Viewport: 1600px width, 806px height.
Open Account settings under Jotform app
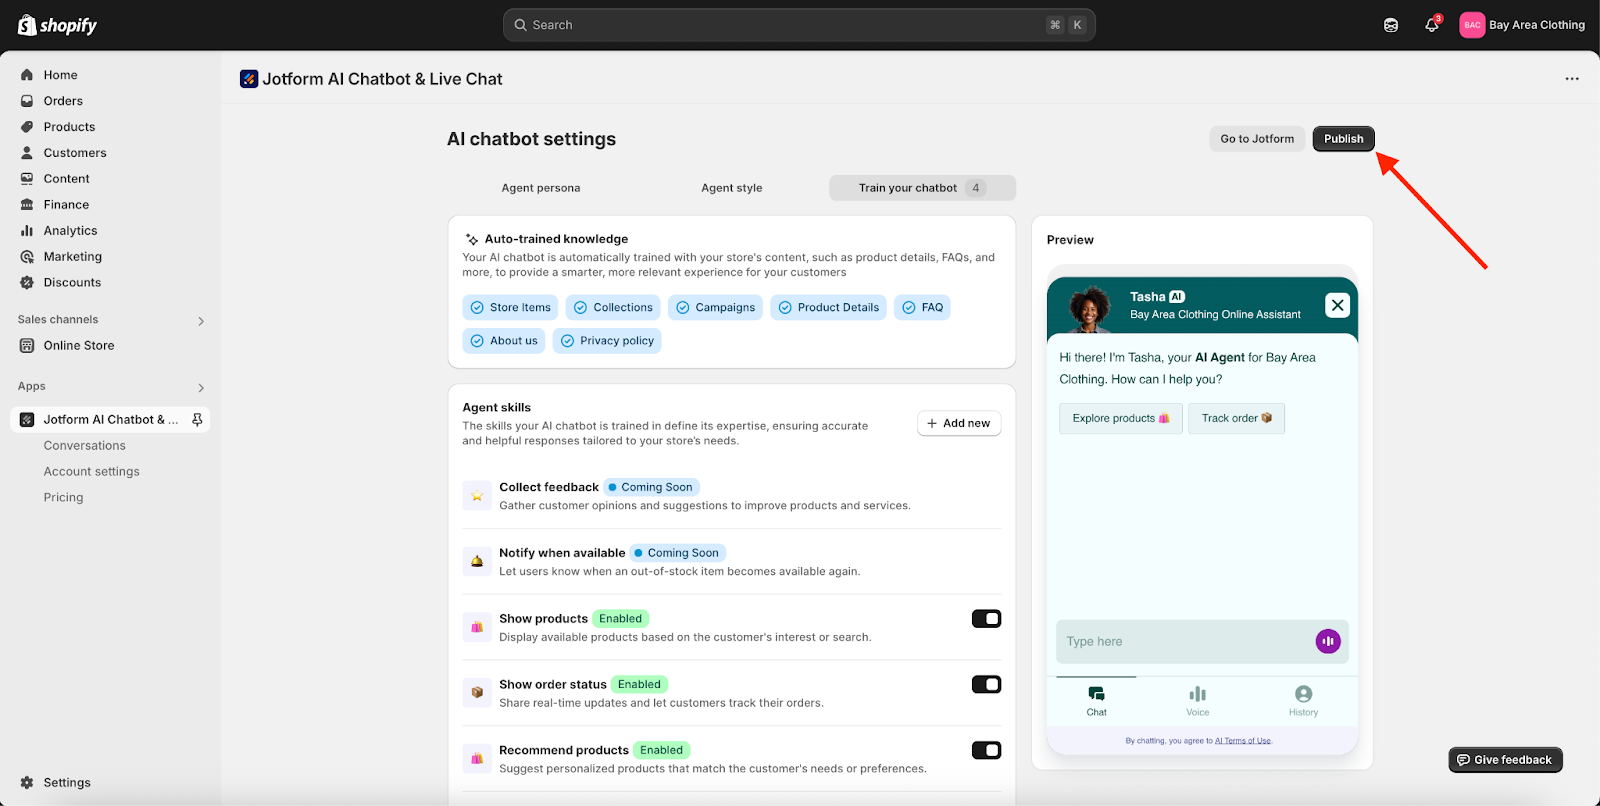coord(92,472)
